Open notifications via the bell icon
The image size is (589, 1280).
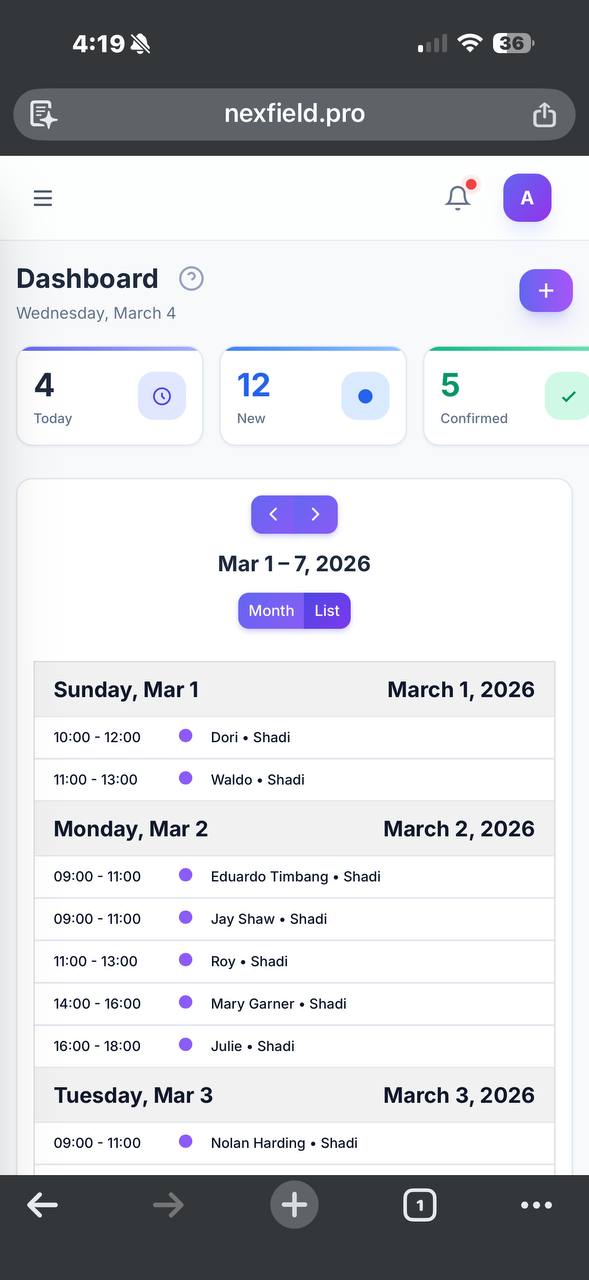457,197
